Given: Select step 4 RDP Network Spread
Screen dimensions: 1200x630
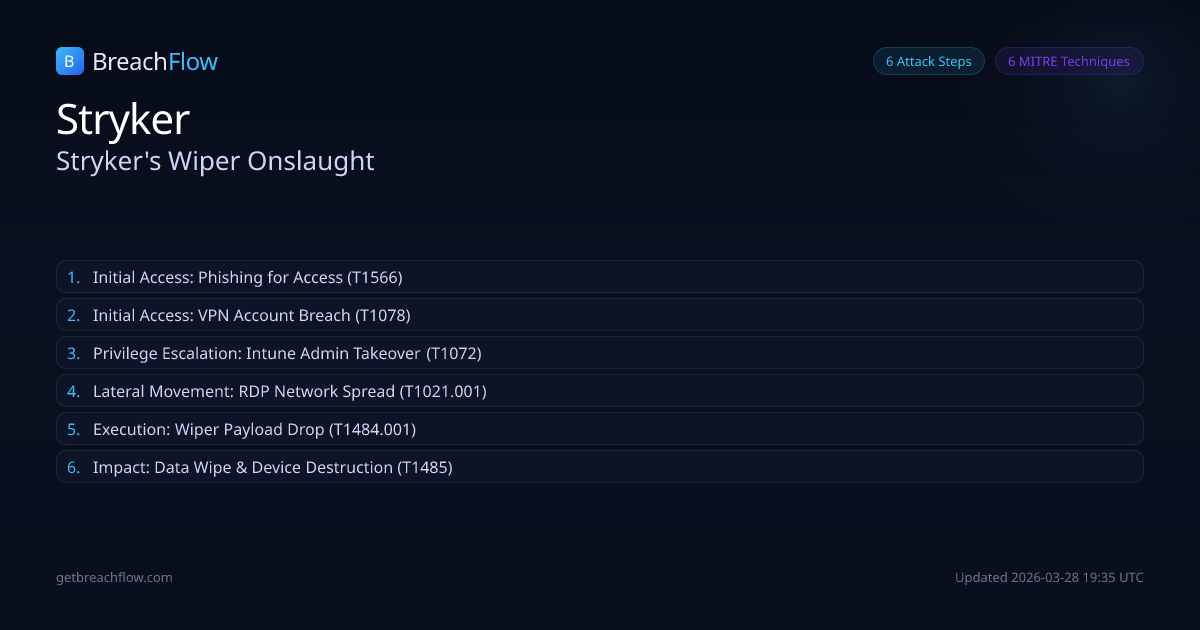Looking at the screenshot, I should [290, 391].
